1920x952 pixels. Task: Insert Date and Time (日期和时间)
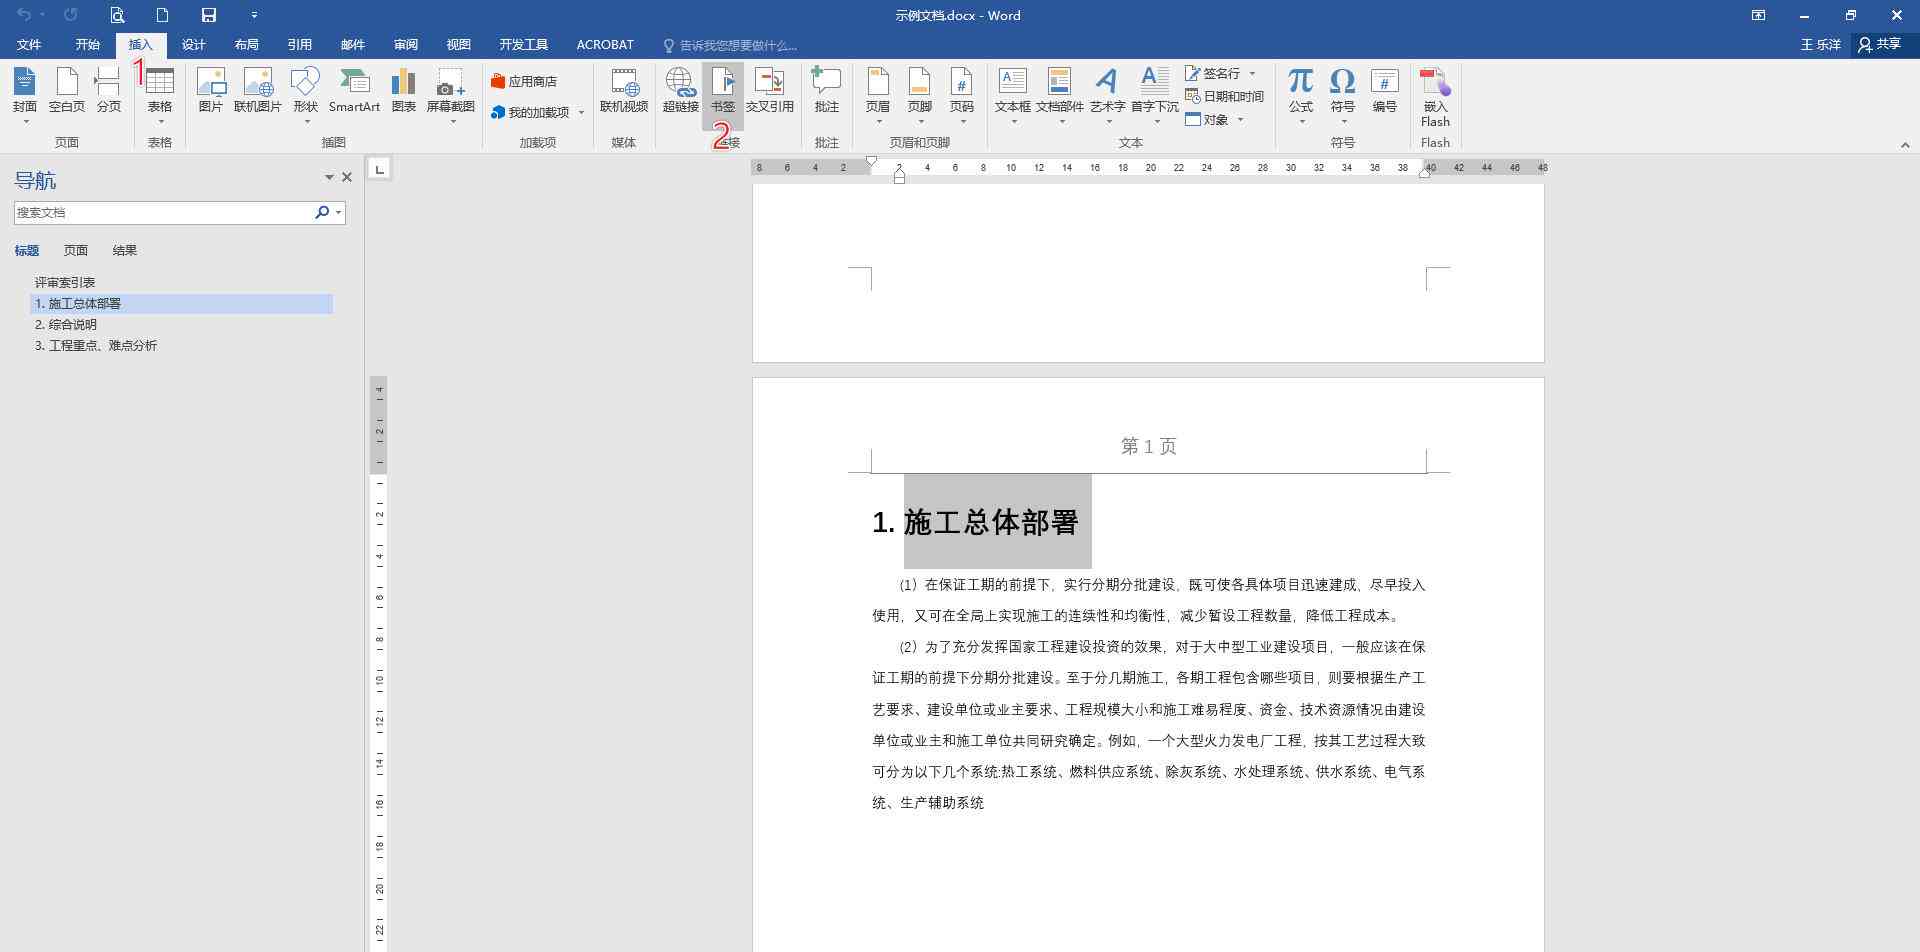coord(1225,96)
